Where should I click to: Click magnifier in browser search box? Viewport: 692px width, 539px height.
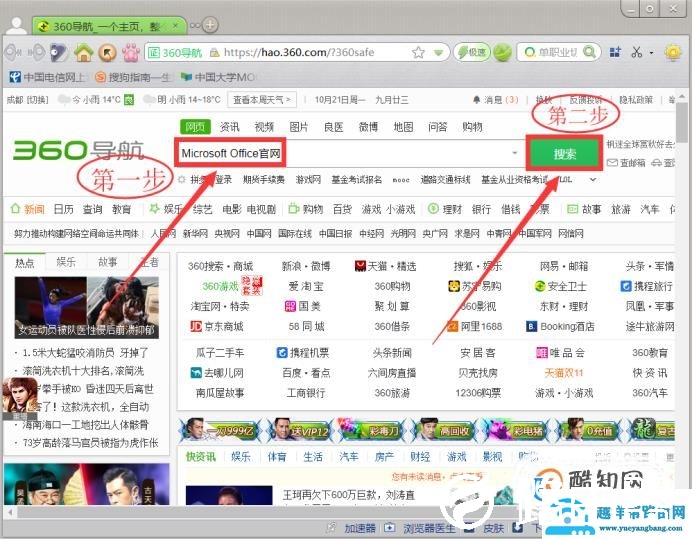pos(589,52)
